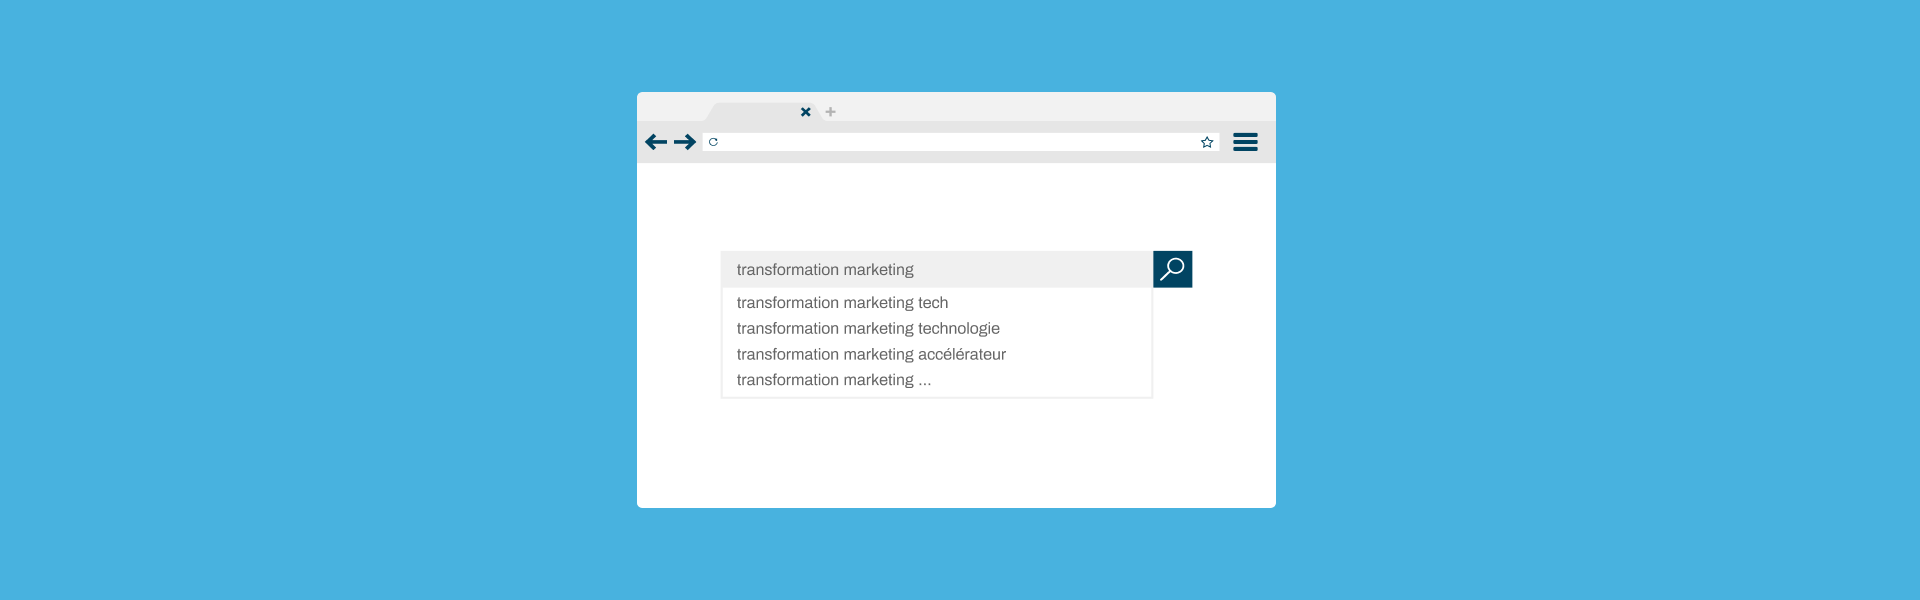Click the magnifying glass search button

(x=1172, y=269)
